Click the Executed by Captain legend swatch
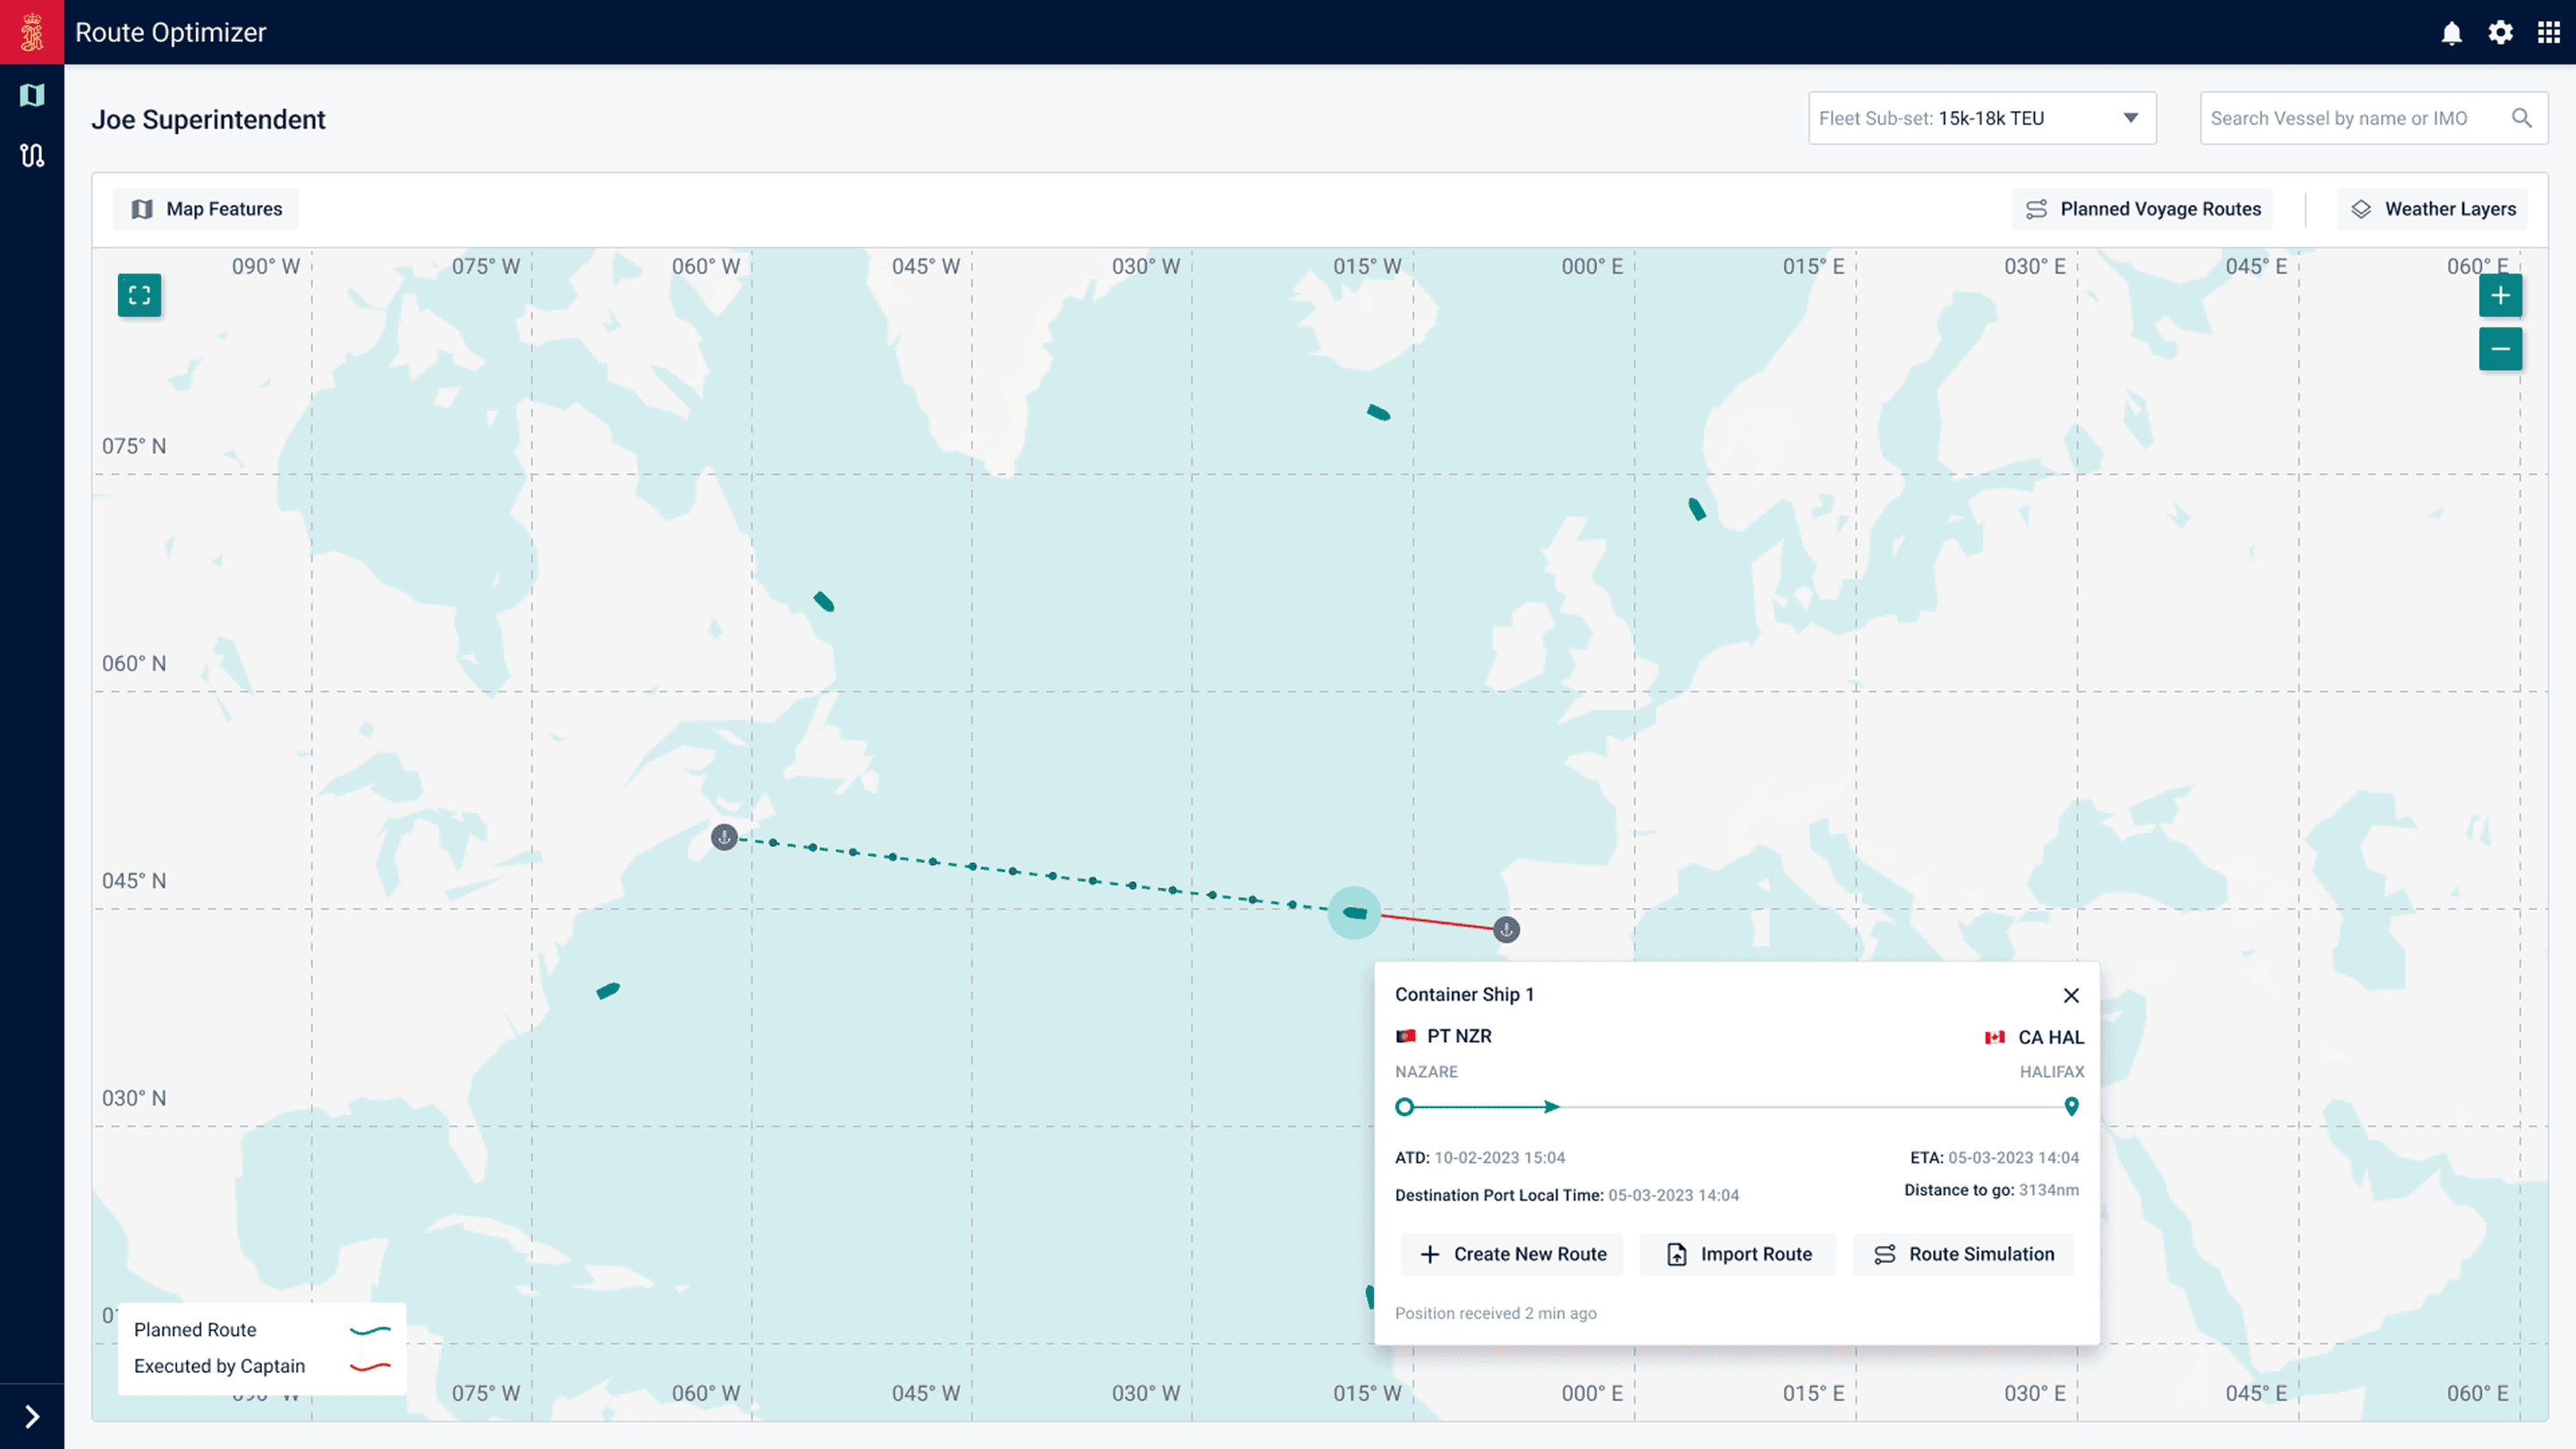Image resolution: width=2576 pixels, height=1449 pixels. (370, 1366)
